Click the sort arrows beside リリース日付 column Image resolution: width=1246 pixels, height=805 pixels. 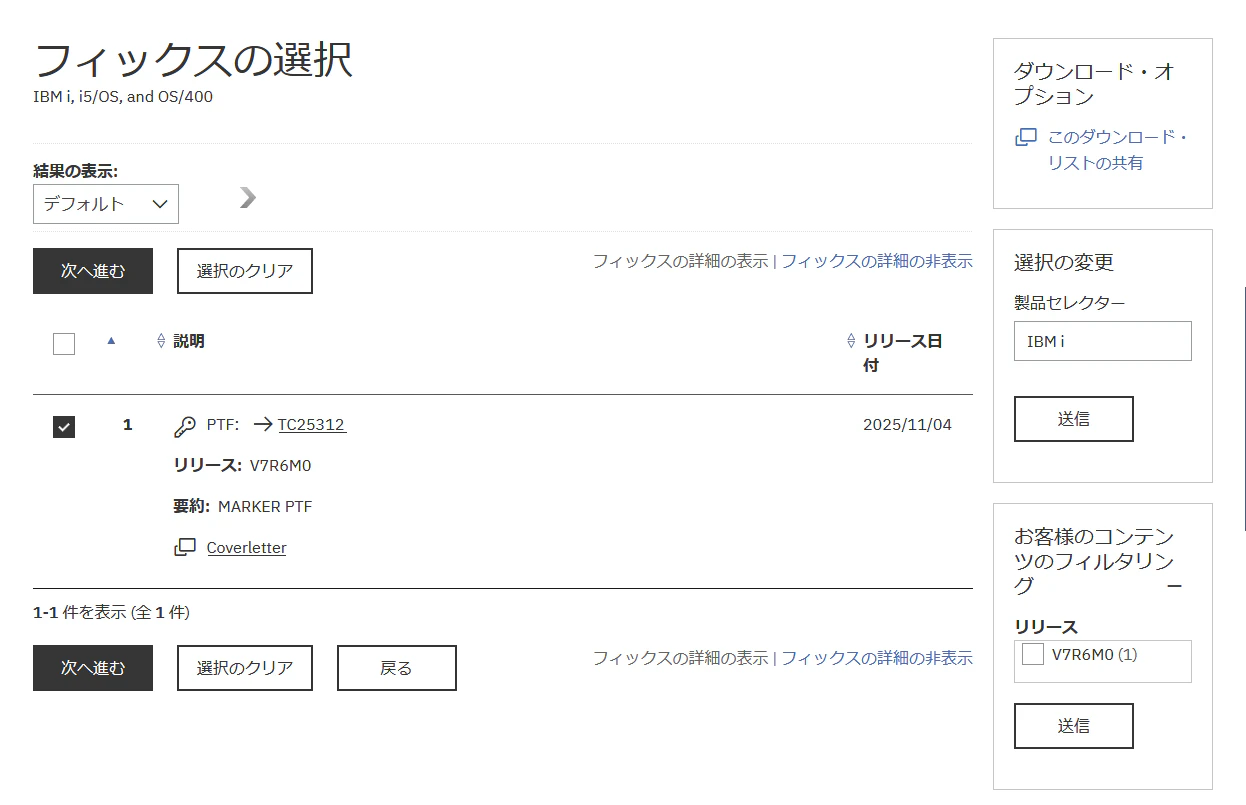pos(851,341)
